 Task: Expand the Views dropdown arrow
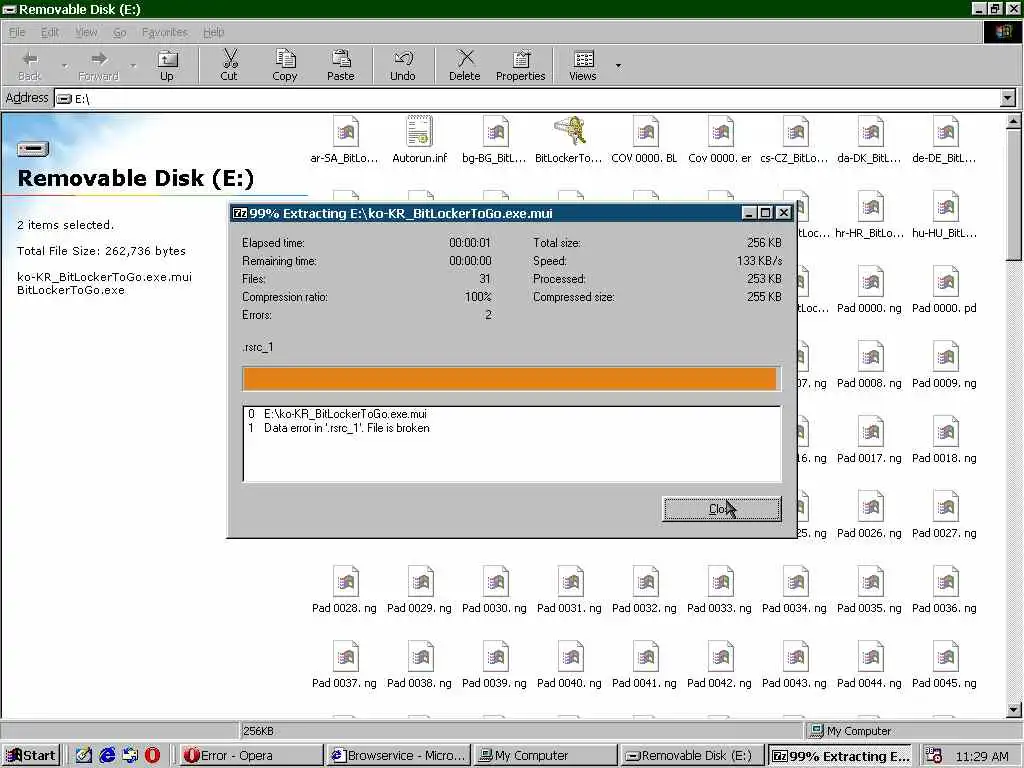tap(618, 65)
